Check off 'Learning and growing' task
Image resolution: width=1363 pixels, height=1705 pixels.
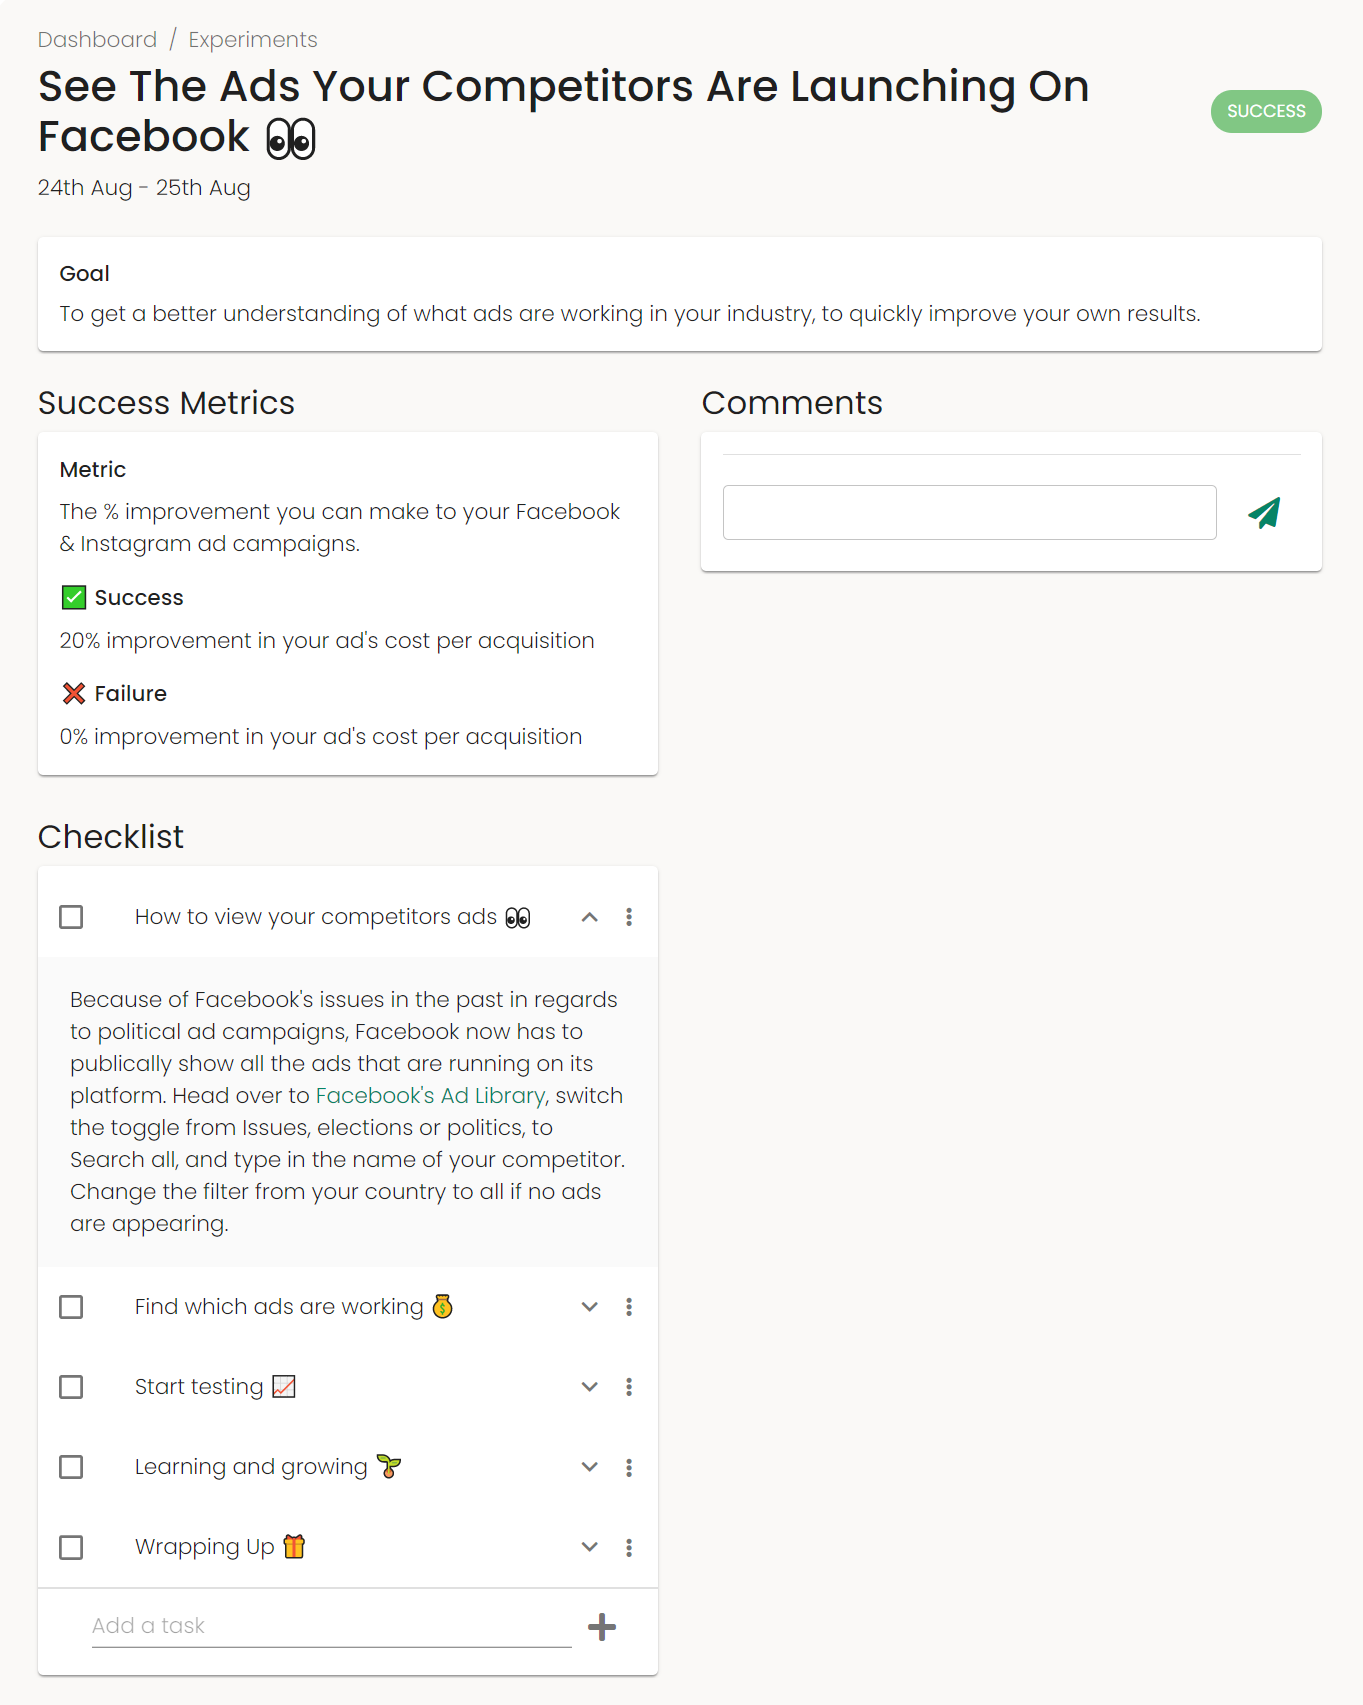[71, 1467]
